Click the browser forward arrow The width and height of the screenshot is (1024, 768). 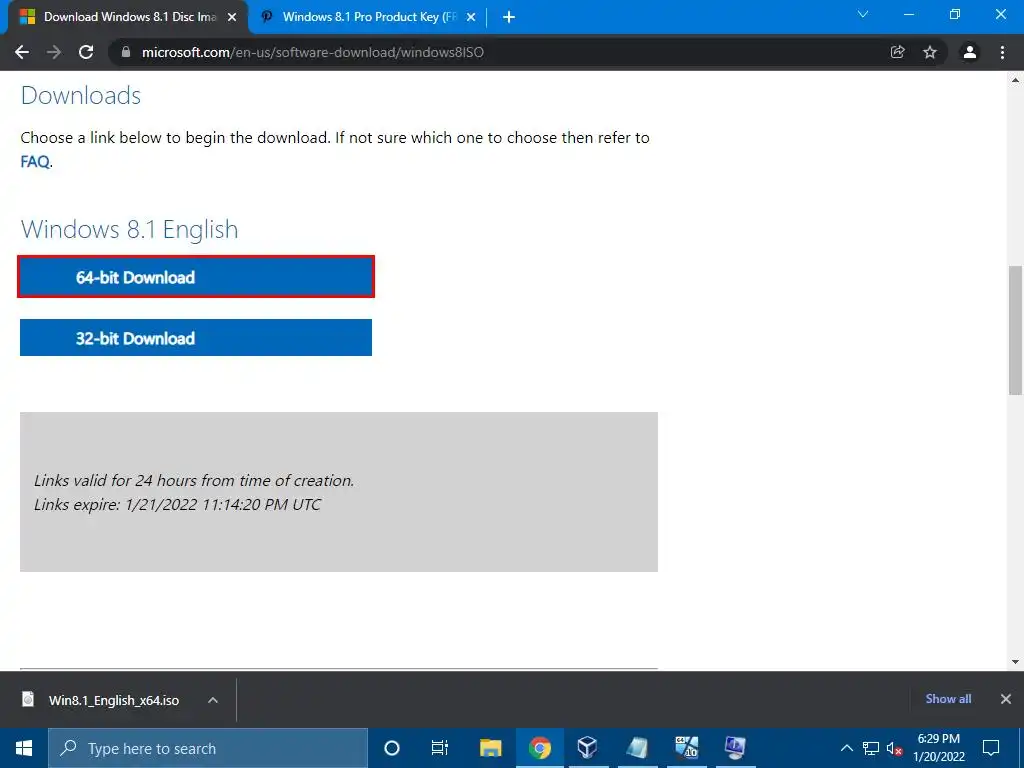(54, 52)
